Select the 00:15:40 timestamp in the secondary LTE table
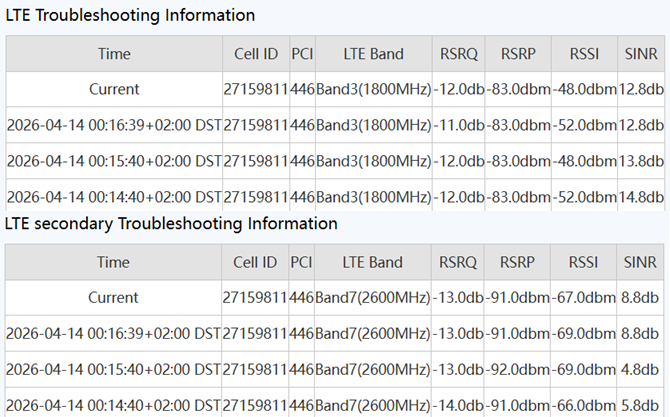This screenshot has height=417, width=670. (x=114, y=369)
